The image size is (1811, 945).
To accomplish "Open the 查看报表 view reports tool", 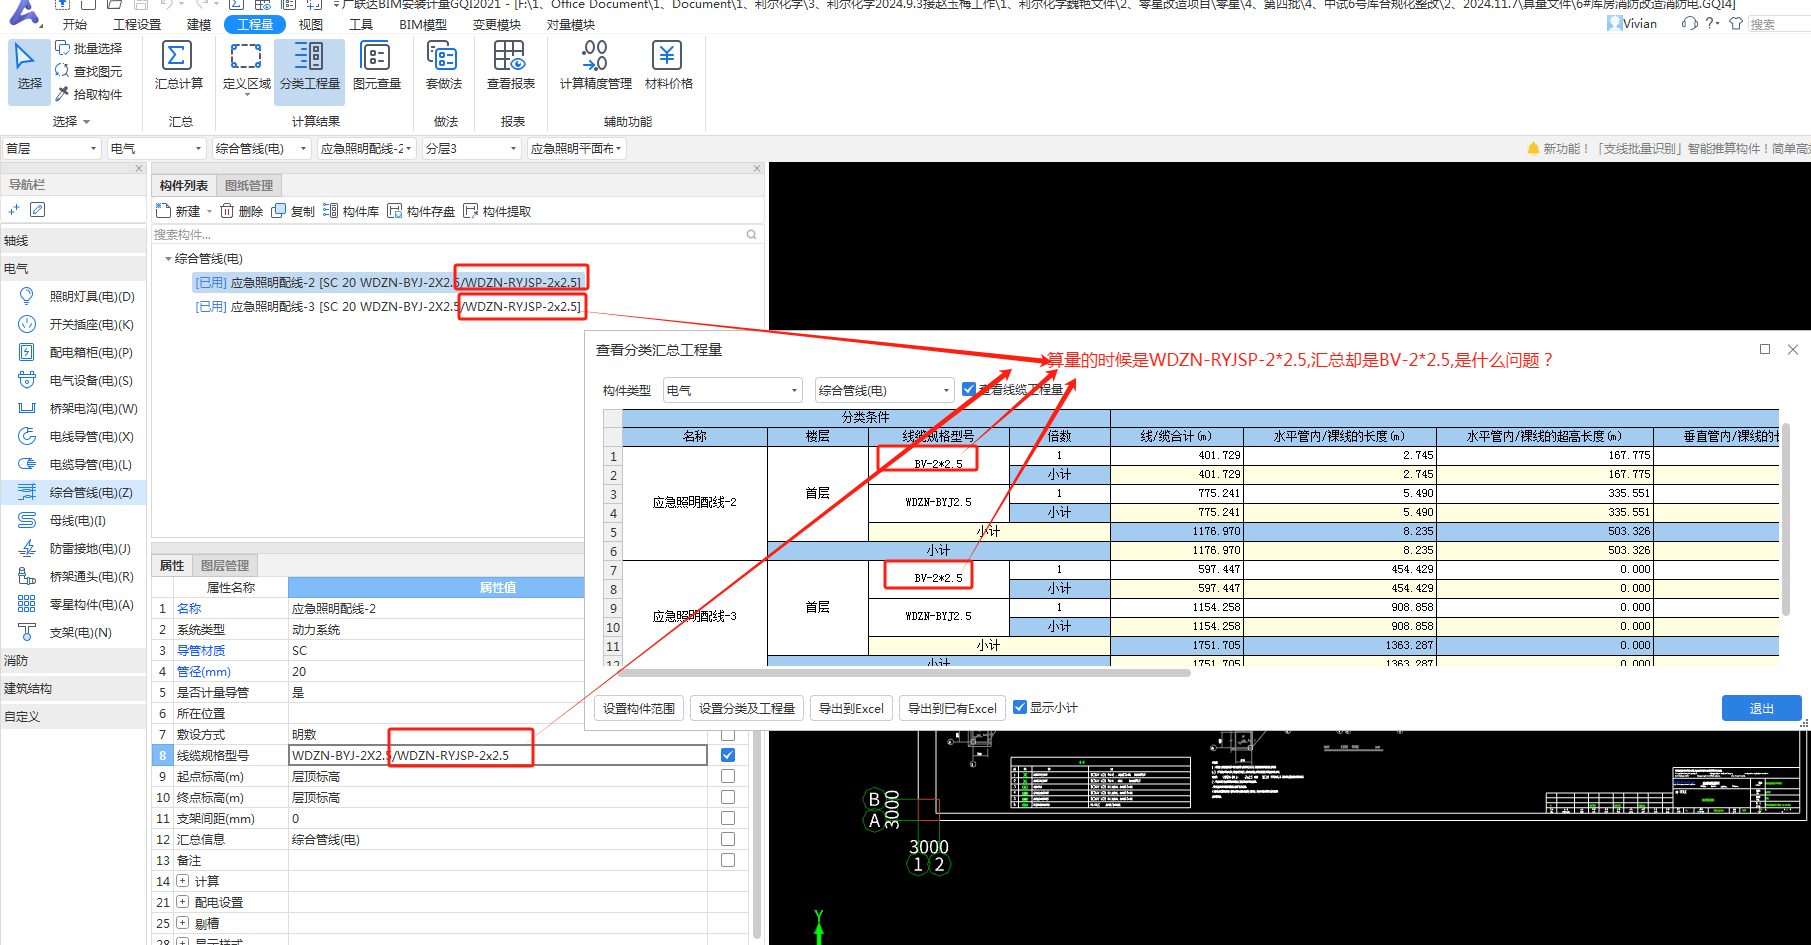I will pos(510,66).
